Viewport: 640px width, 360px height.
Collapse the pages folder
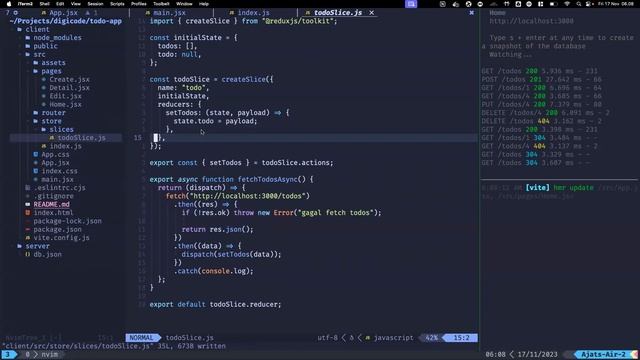click(51, 71)
